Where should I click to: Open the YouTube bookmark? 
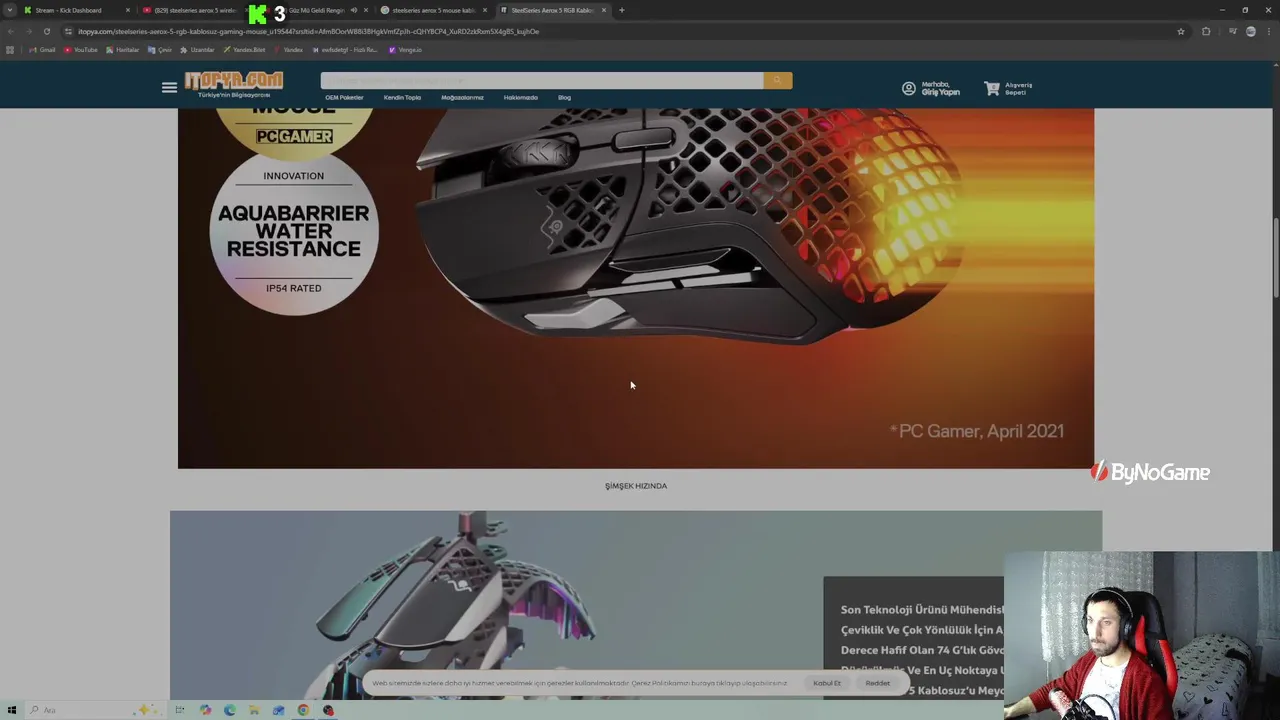(81, 49)
